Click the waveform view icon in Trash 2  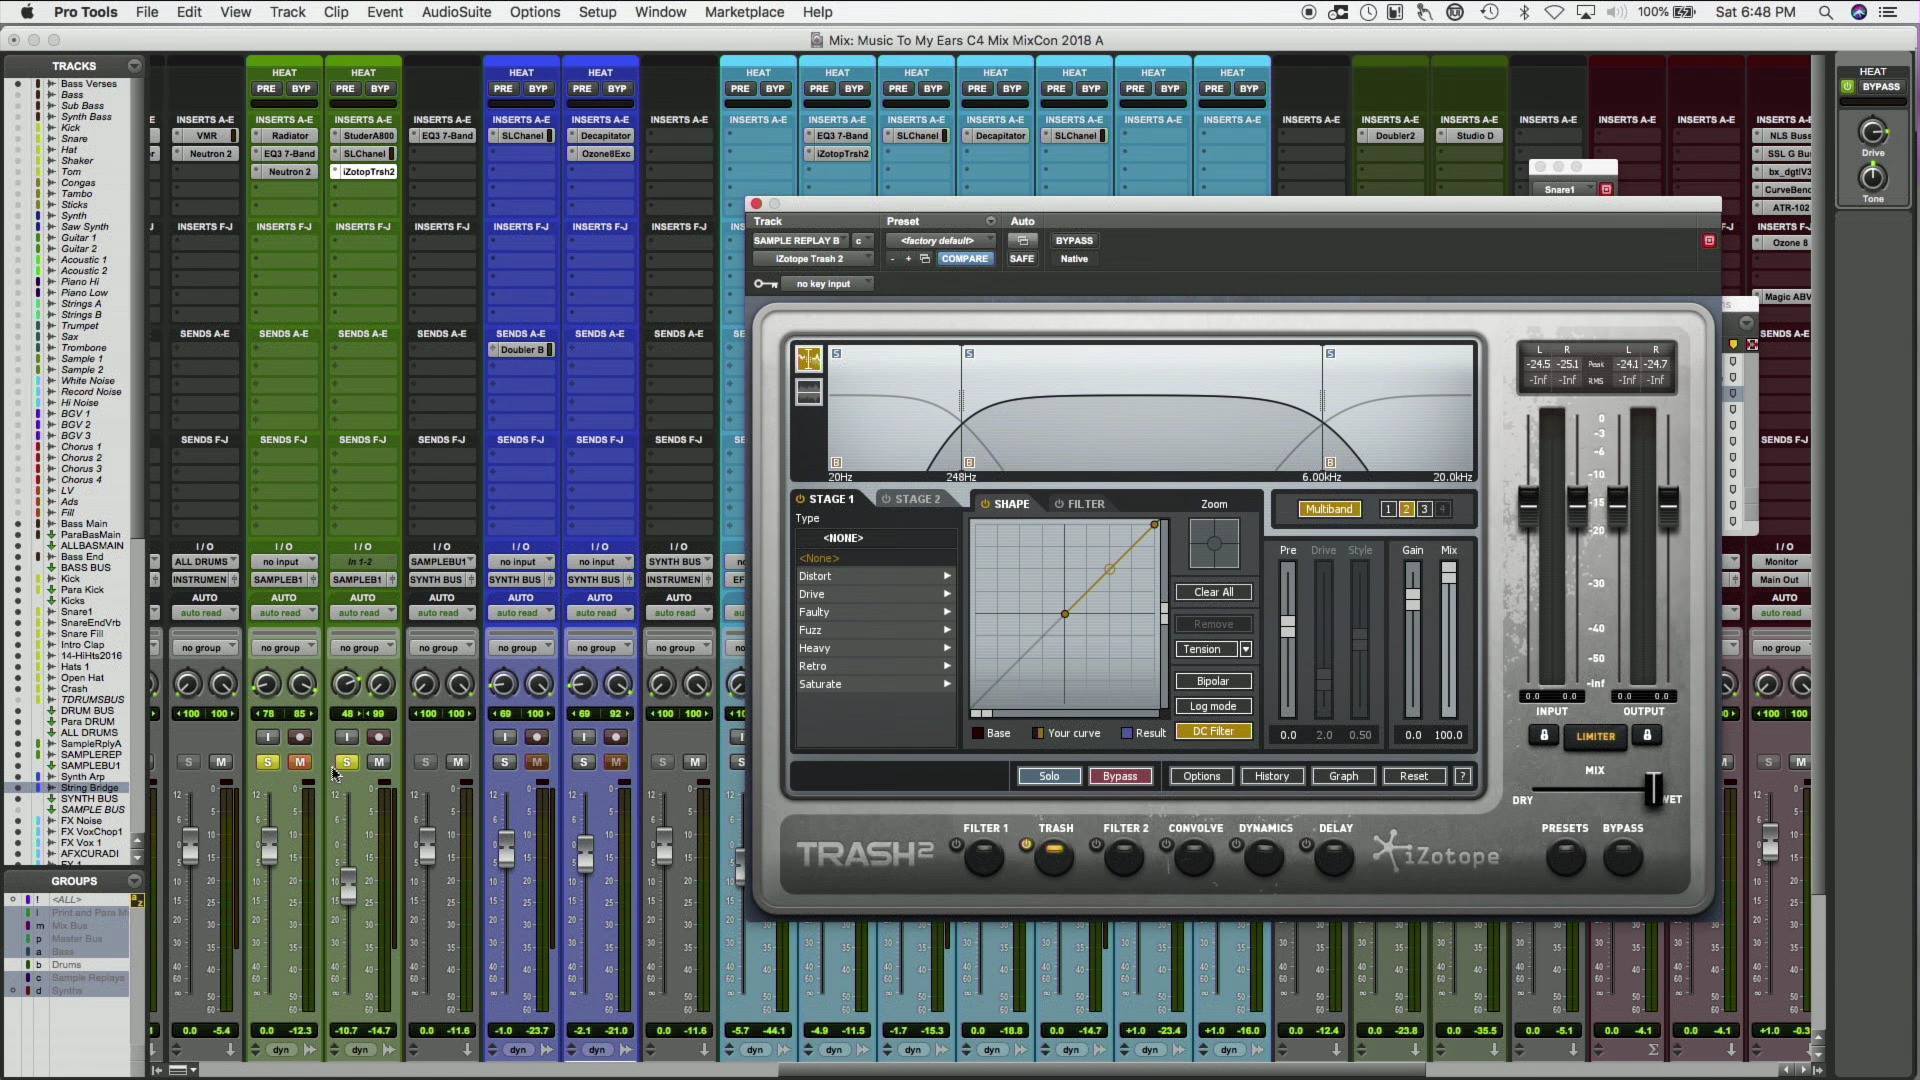click(808, 393)
